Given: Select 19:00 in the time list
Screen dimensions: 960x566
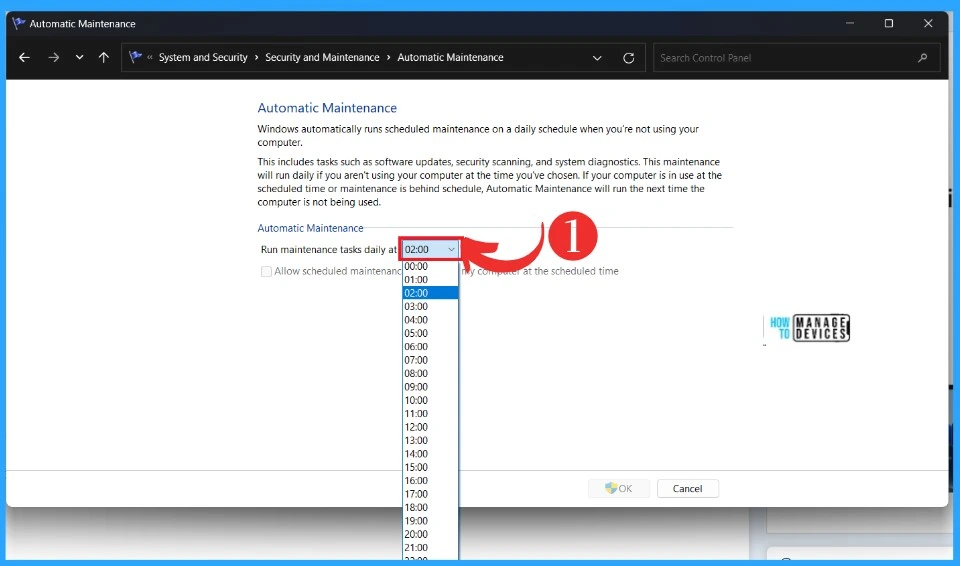Looking at the screenshot, I should (x=430, y=521).
